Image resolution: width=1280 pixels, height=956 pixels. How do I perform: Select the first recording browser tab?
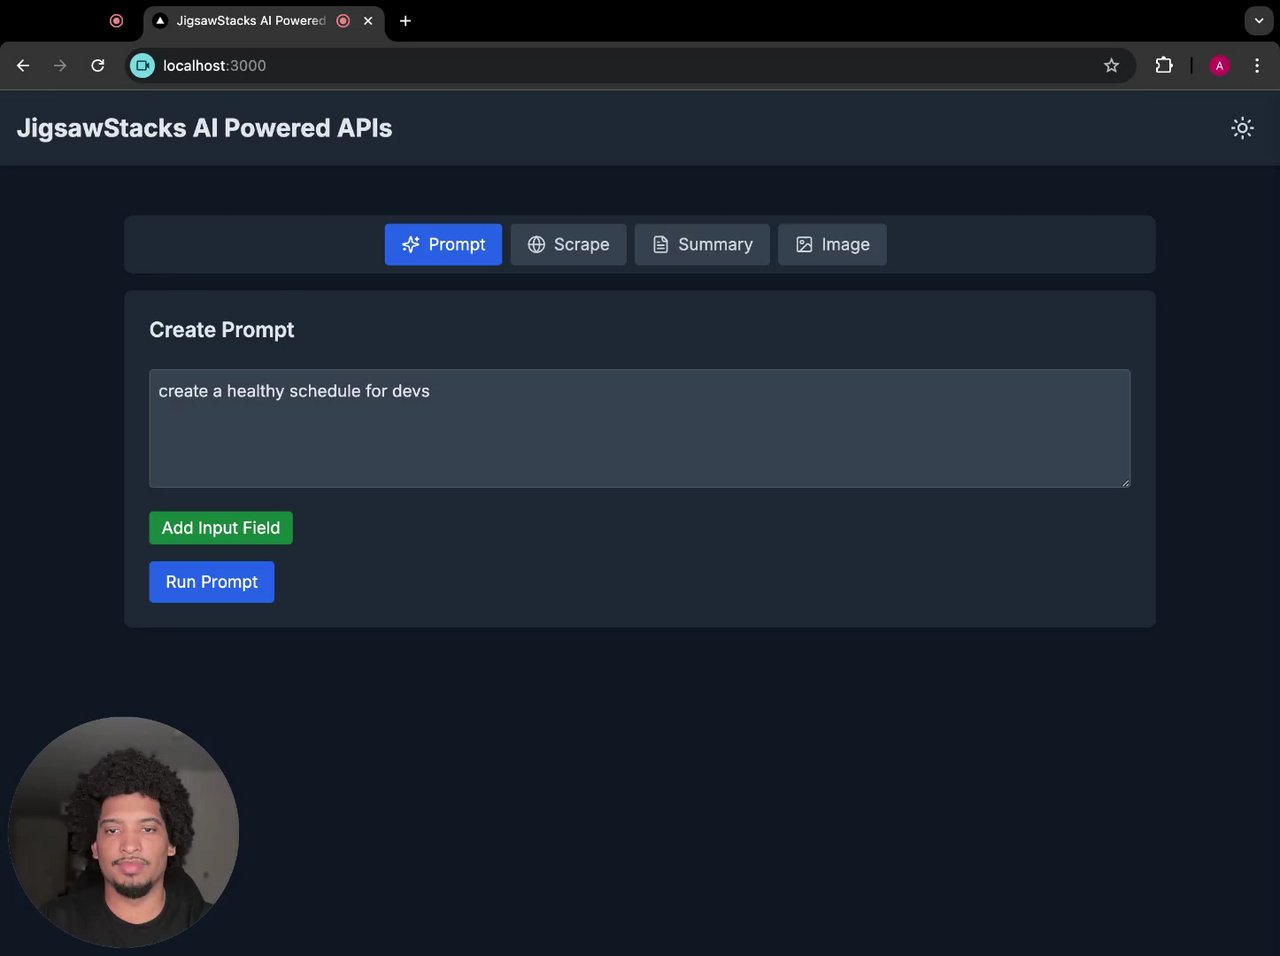116,21
